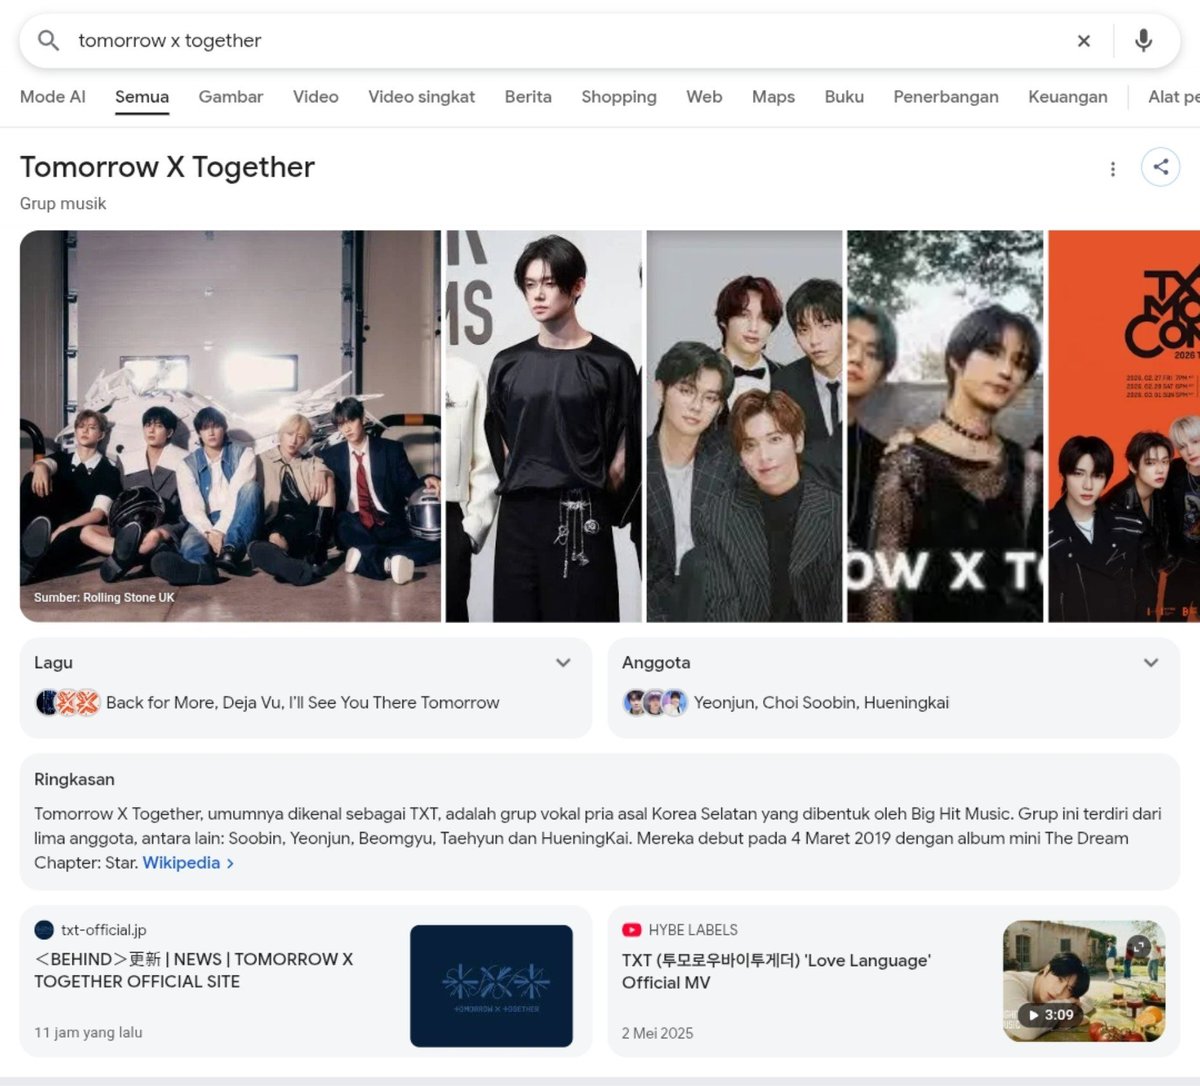Image resolution: width=1200 pixels, height=1086 pixels.
Task: Open the Maps tab
Action: coord(773,97)
